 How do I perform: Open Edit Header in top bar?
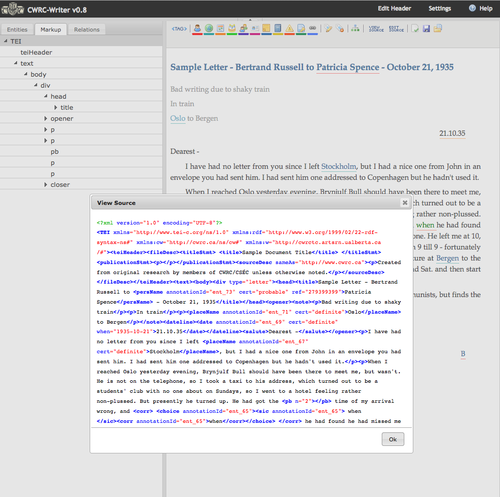tap(394, 9)
